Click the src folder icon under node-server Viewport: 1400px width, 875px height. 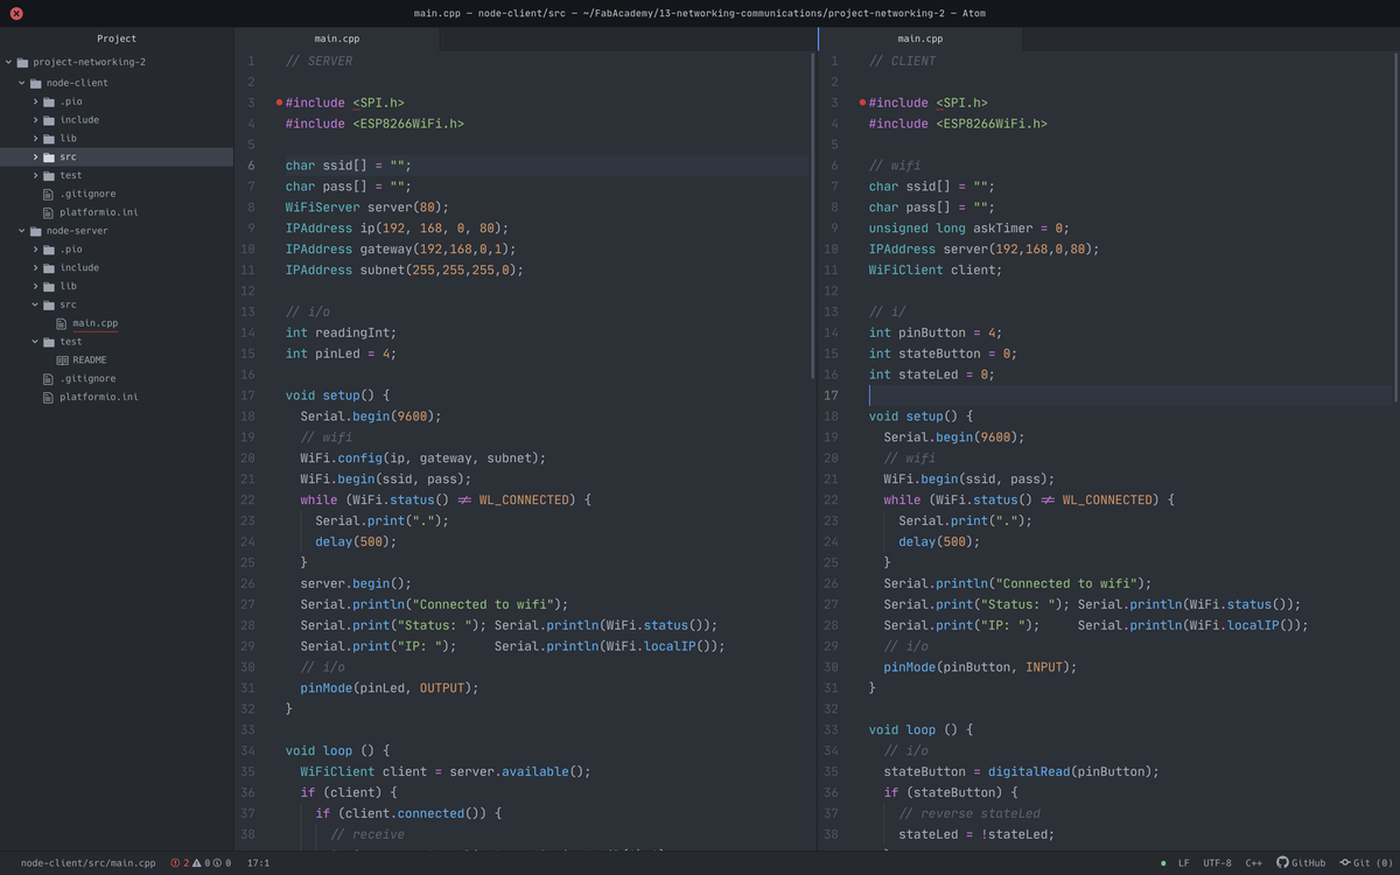tap(49, 305)
